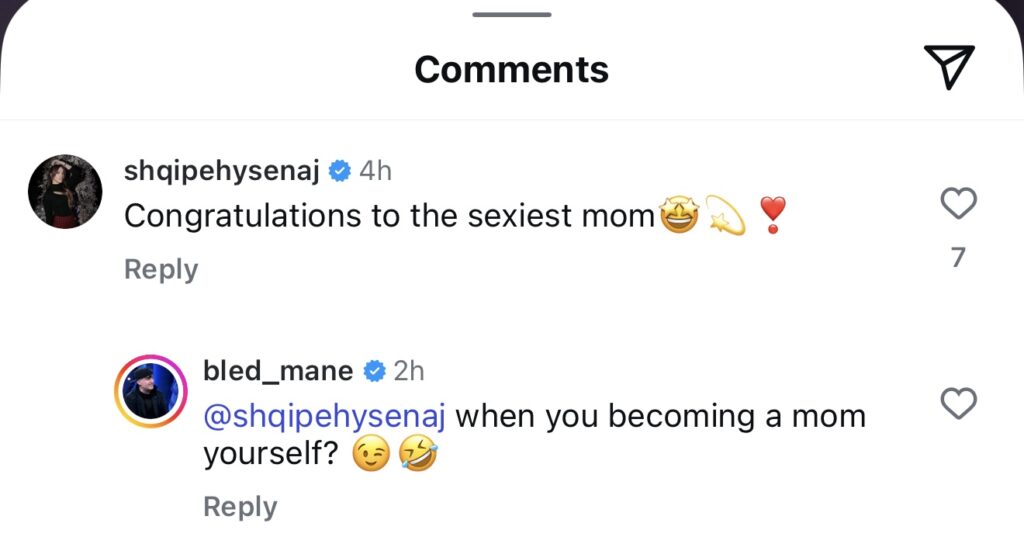The height and width of the screenshot is (537, 1024).
Task: Click the red heart exclamation emoji
Action: coord(772,215)
